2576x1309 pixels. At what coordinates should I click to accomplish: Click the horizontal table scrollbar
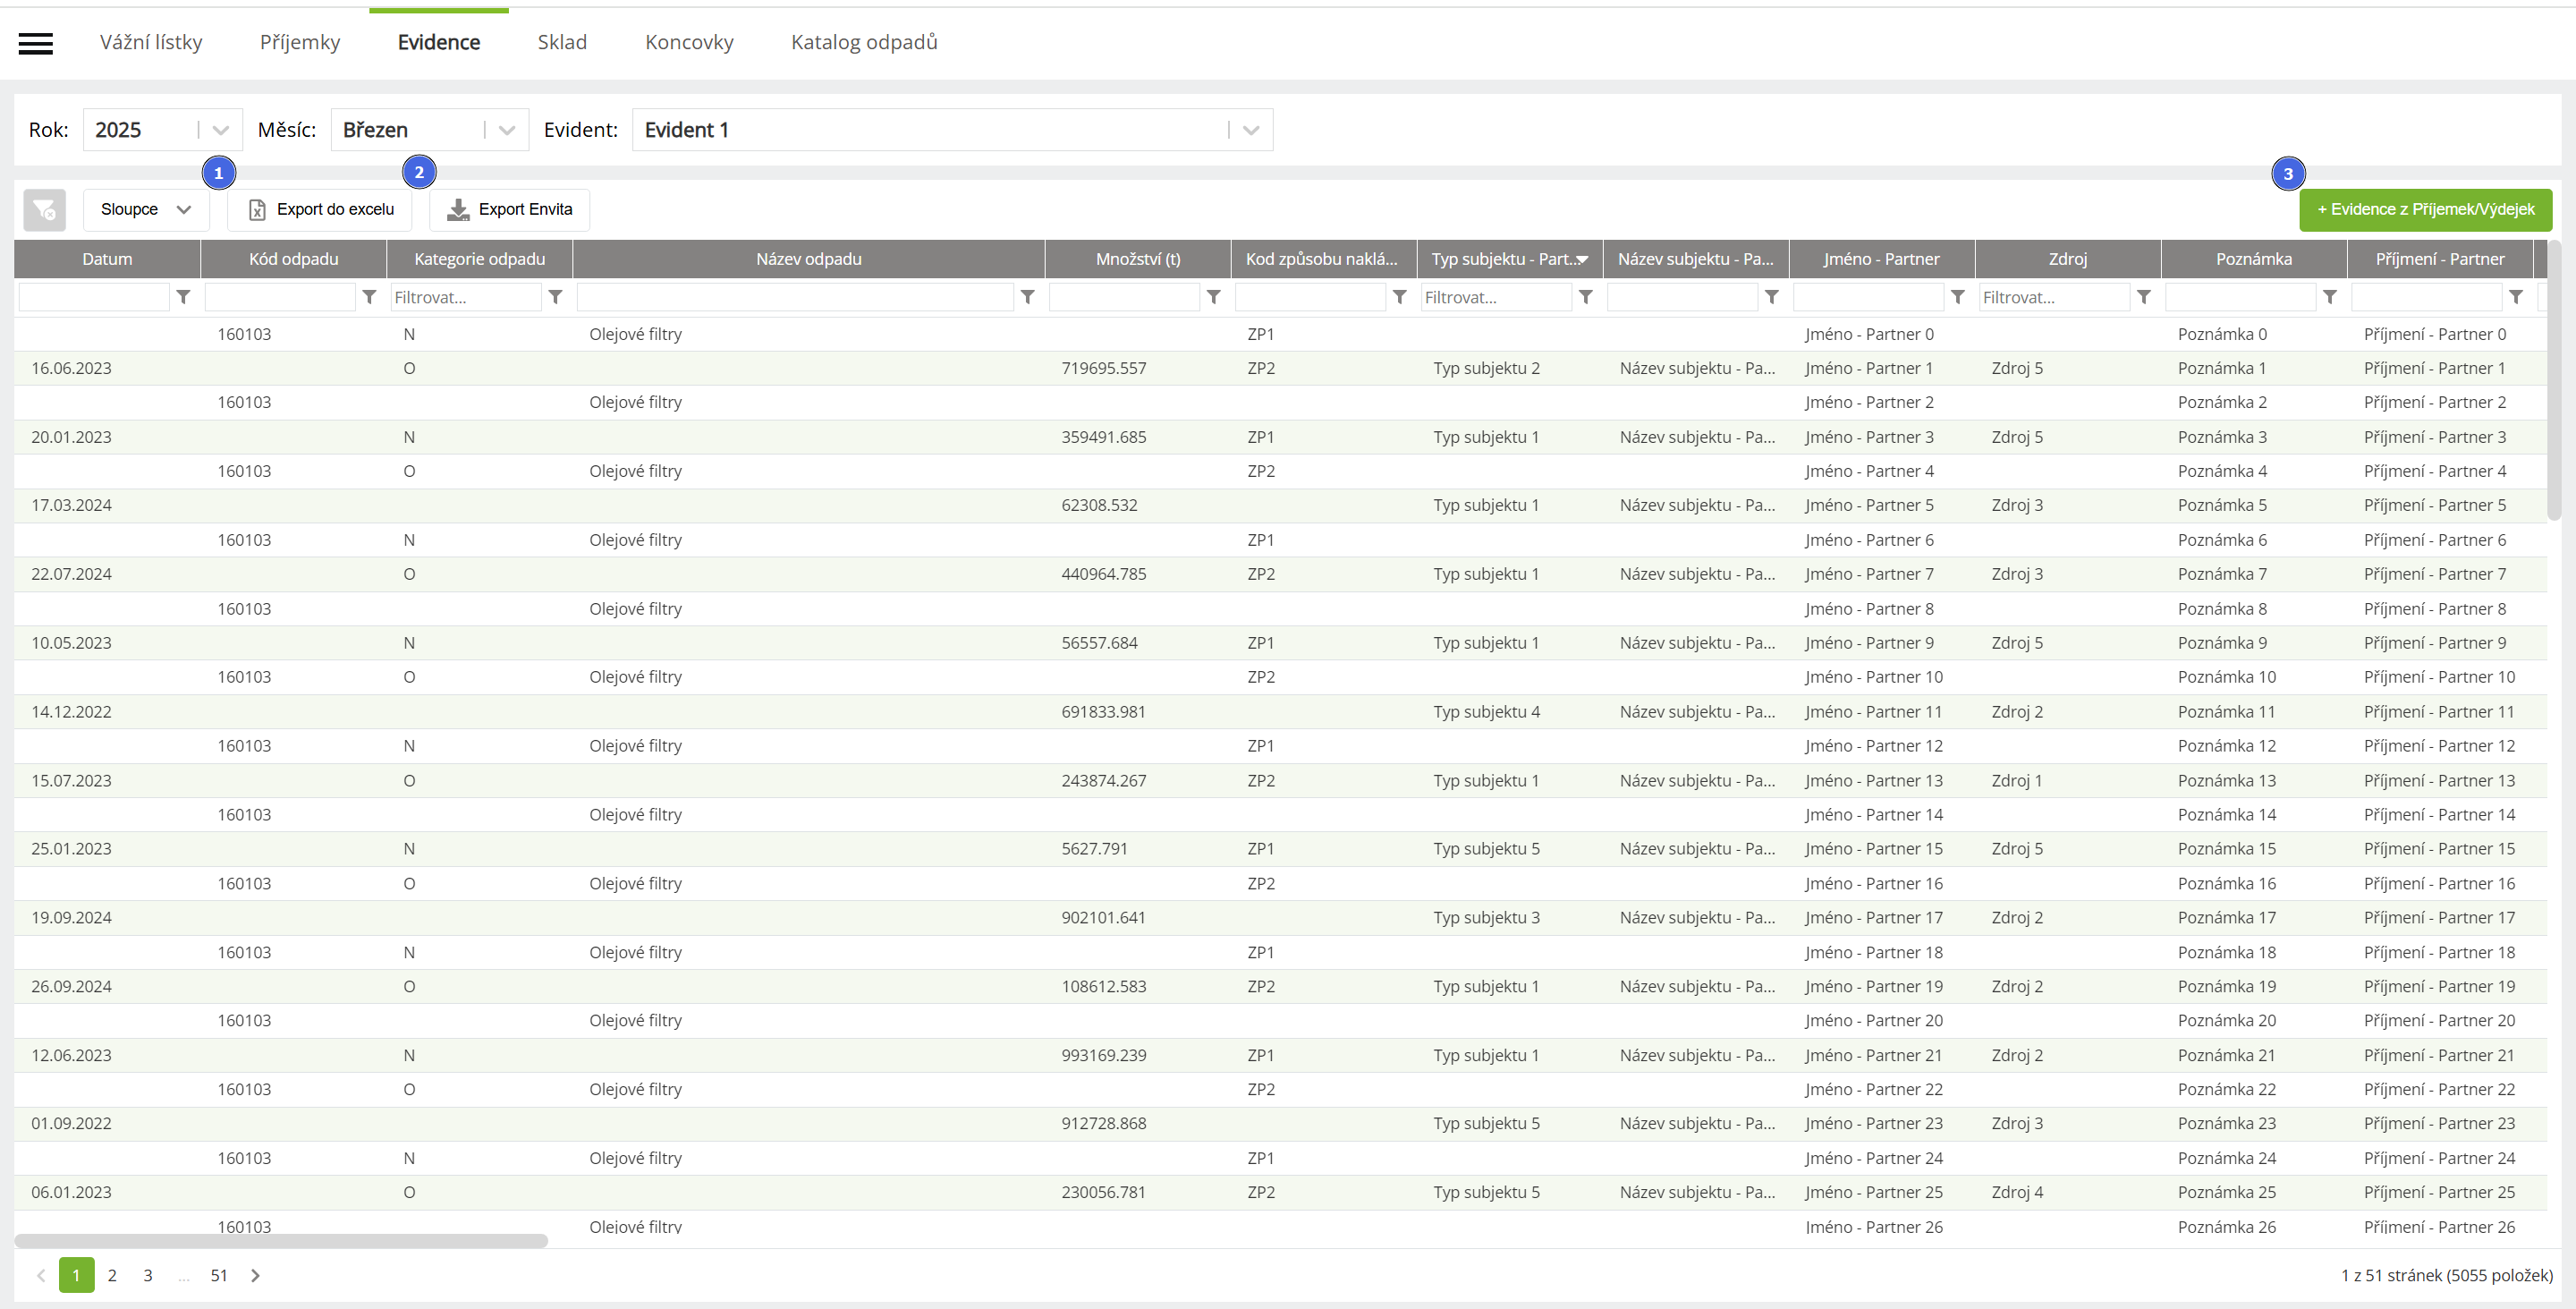(x=281, y=1241)
